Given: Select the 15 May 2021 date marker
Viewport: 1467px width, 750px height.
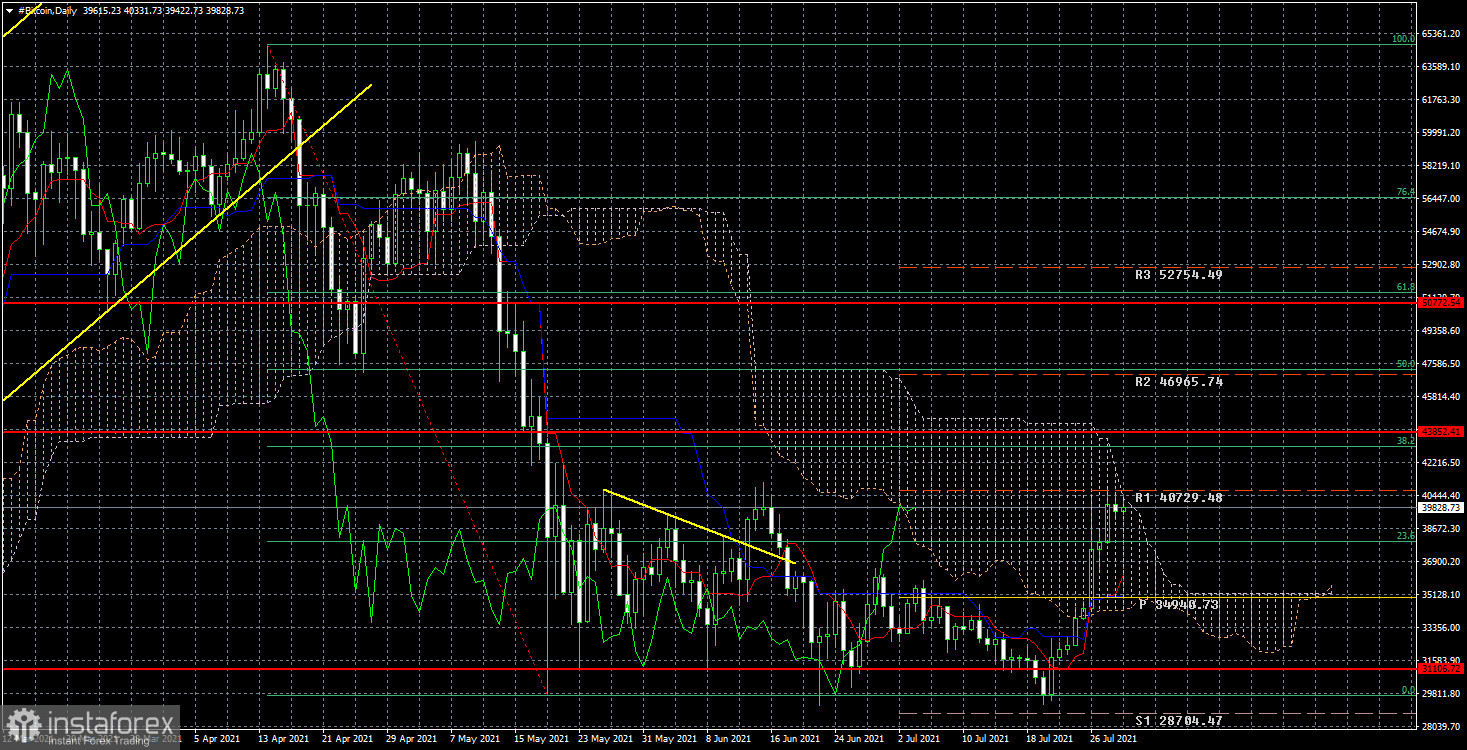Looking at the screenshot, I should (x=538, y=739).
